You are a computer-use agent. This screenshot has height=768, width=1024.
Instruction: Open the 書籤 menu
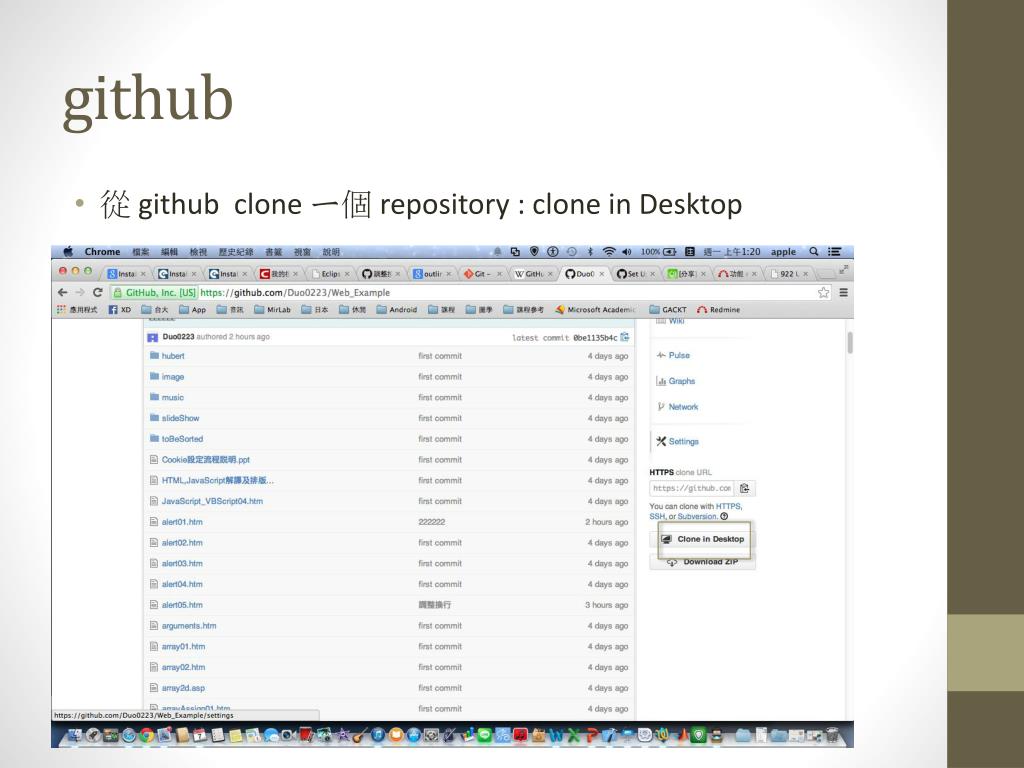pos(274,251)
